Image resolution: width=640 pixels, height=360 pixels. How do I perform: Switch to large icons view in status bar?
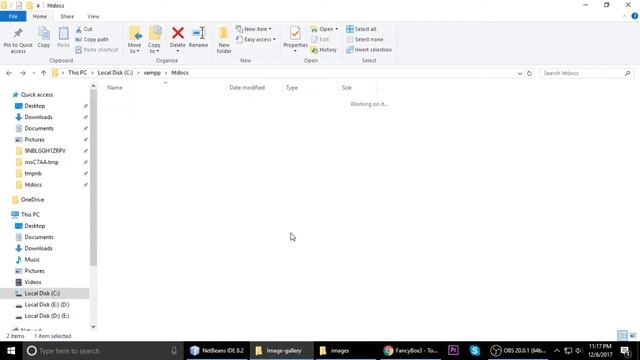tap(633, 336)
